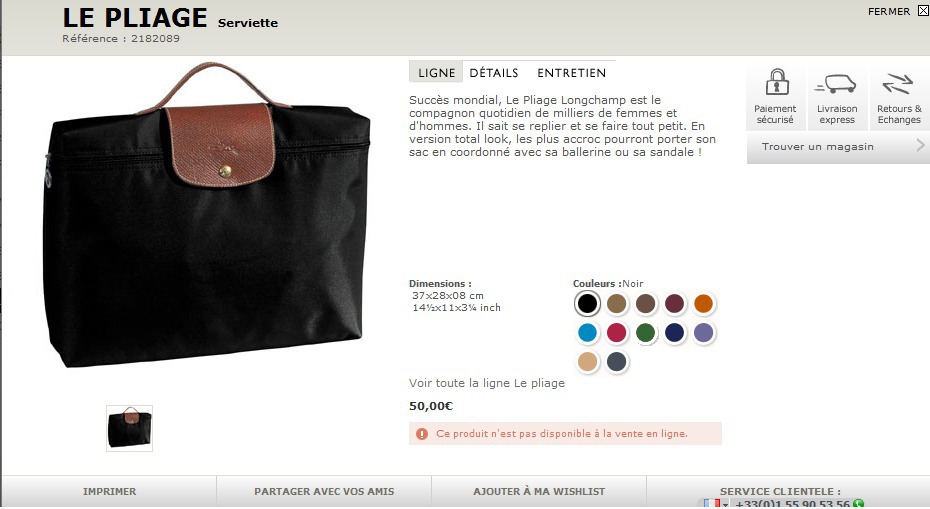
Task: Expand Trouver un magasin arrow
Action: tap(921, 145)
